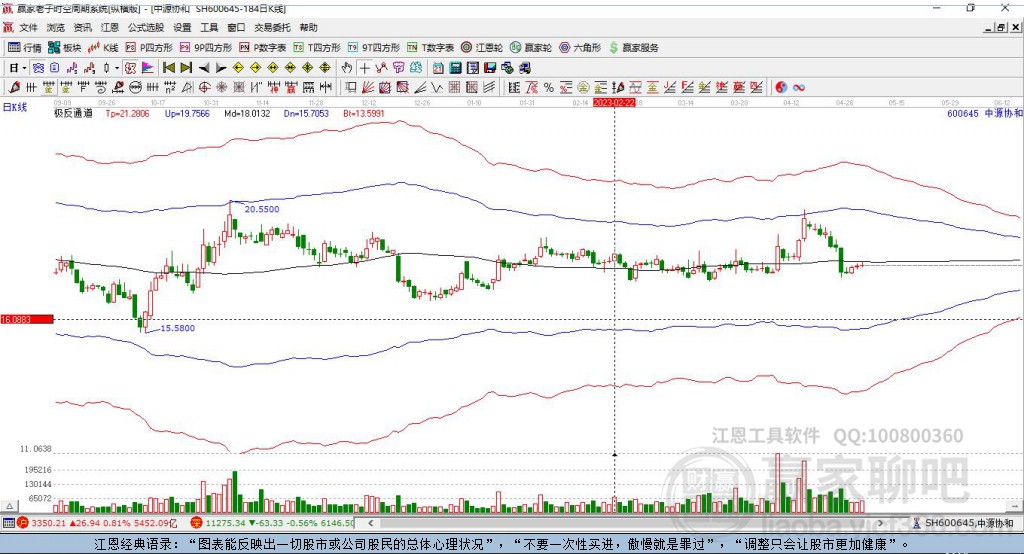The height and width of the screenshot is (554, 1024).
Task: Open the calendar icon with 21
Action: point(438,68)
